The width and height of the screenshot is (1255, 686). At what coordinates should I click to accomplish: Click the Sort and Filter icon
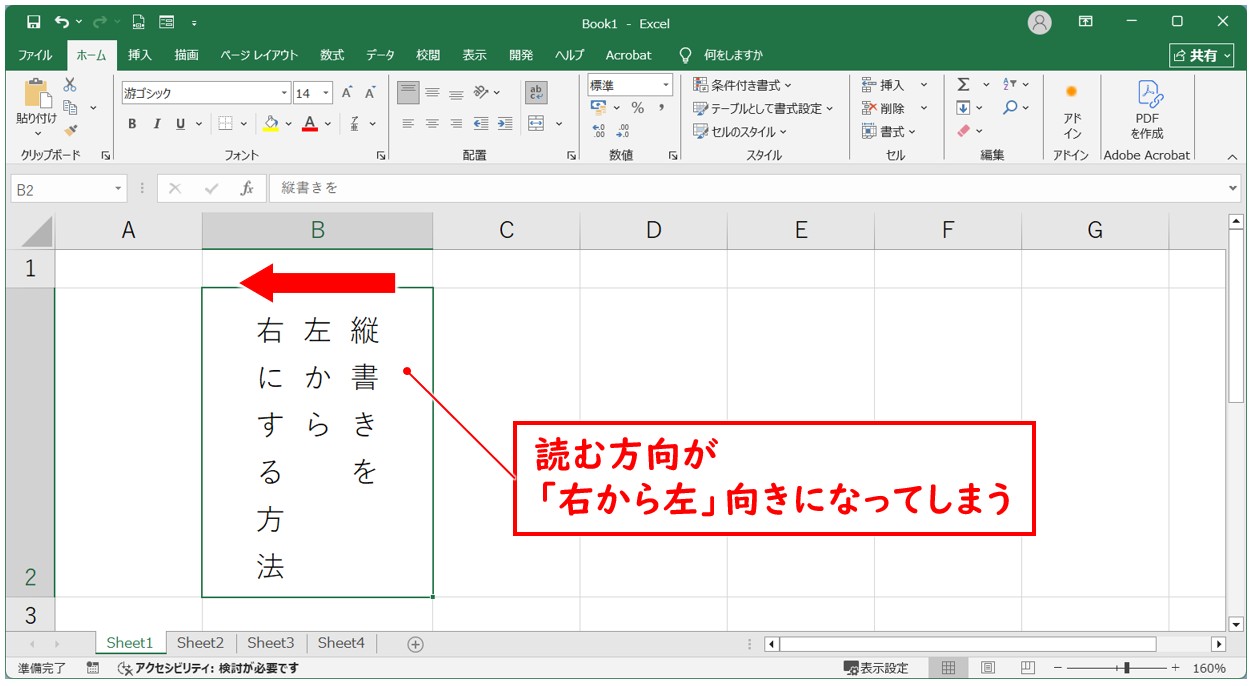[1010, 85]
